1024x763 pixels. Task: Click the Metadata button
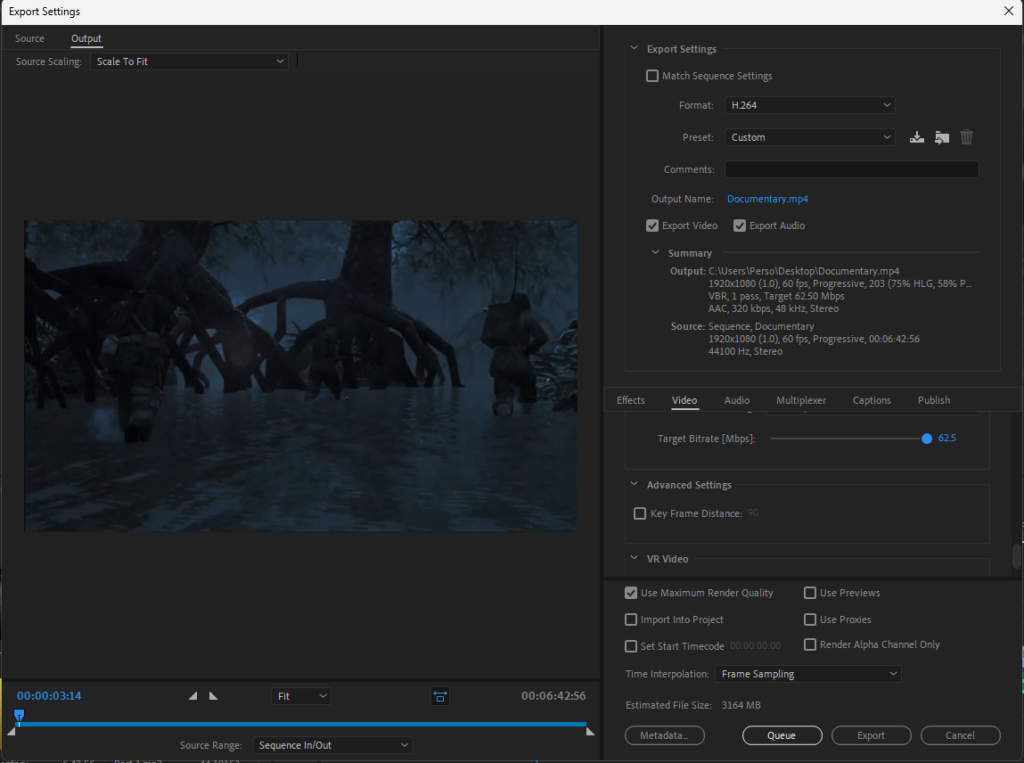(x=665, y=736)
